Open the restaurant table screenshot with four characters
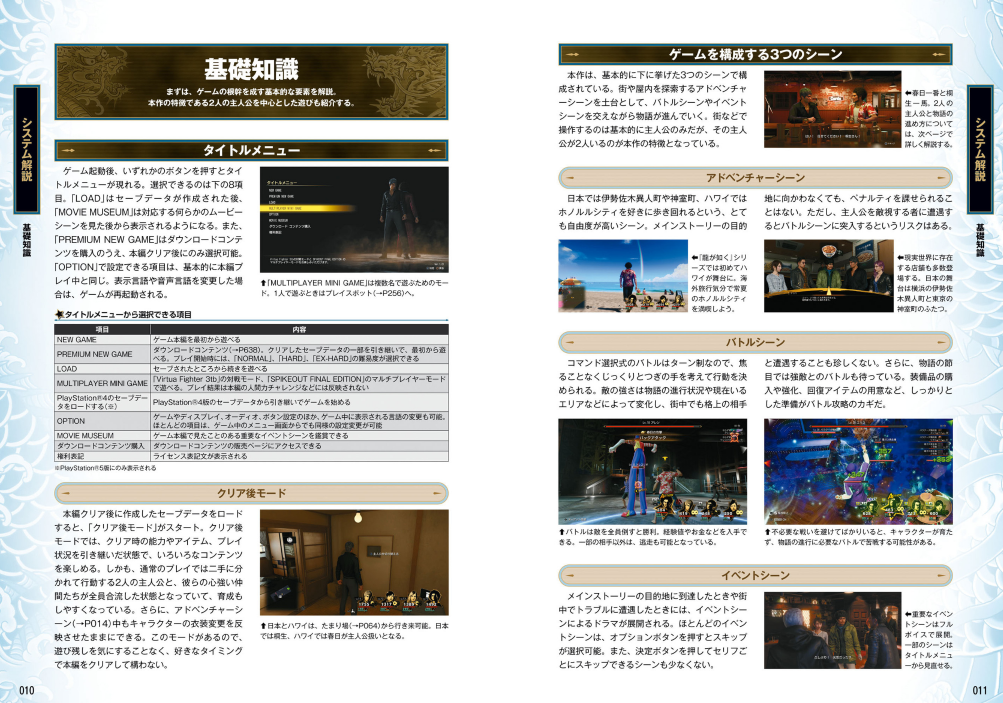 (828, 276)
